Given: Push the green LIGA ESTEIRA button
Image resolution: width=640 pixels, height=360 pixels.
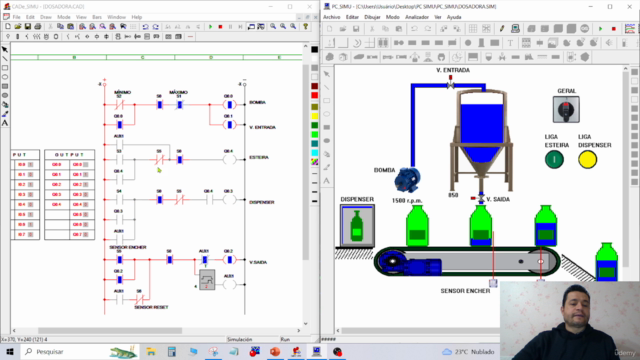Looking at the screenshot, I should click(554, 159).
